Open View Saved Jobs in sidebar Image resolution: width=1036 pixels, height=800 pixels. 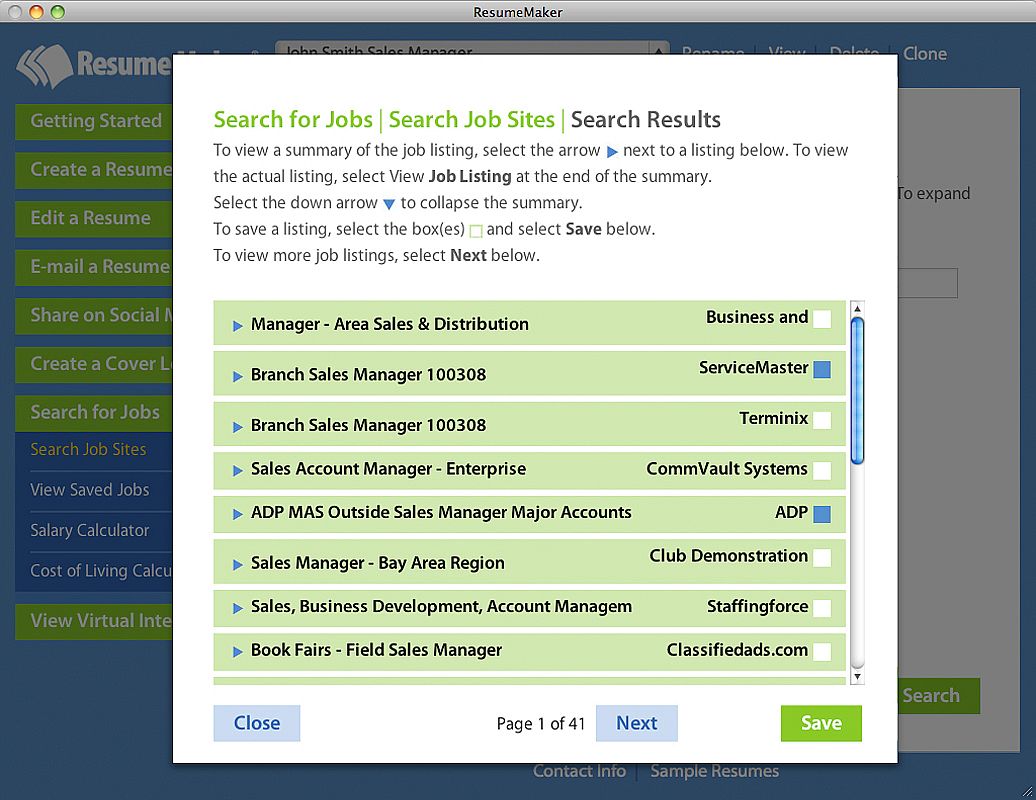[90, 490]
